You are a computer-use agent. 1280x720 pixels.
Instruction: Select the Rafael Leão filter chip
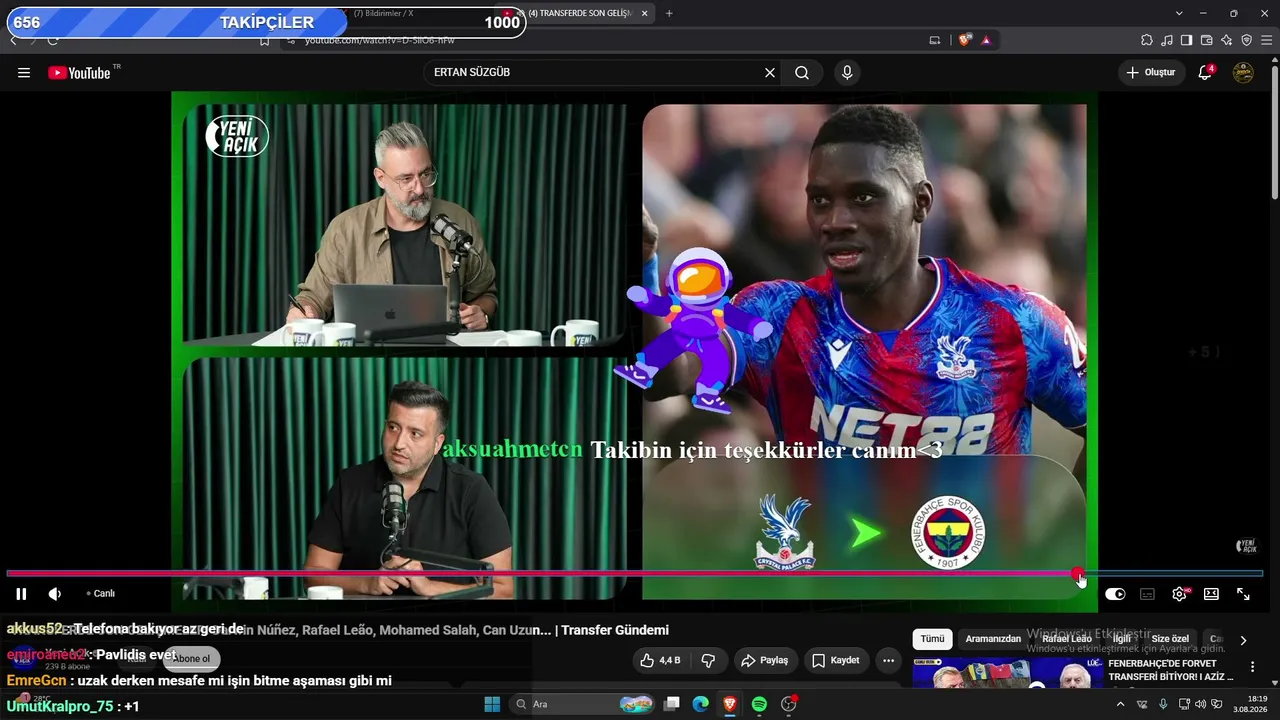pyautogui.click(x=1066, y=639)
